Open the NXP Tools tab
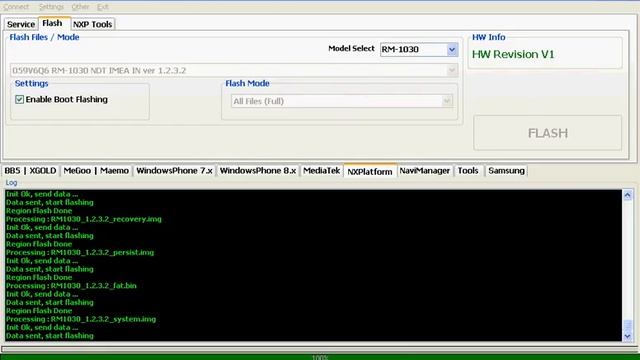 [93, 24]
